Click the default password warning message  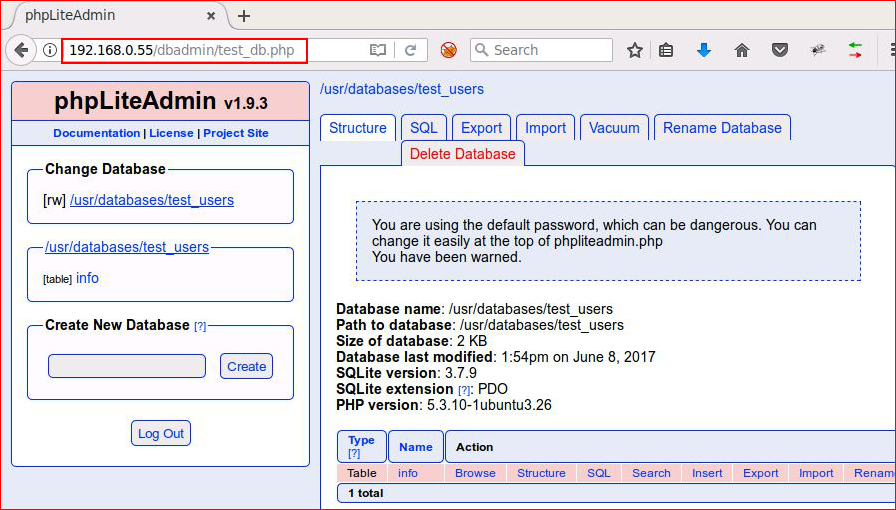pos(608,241)
